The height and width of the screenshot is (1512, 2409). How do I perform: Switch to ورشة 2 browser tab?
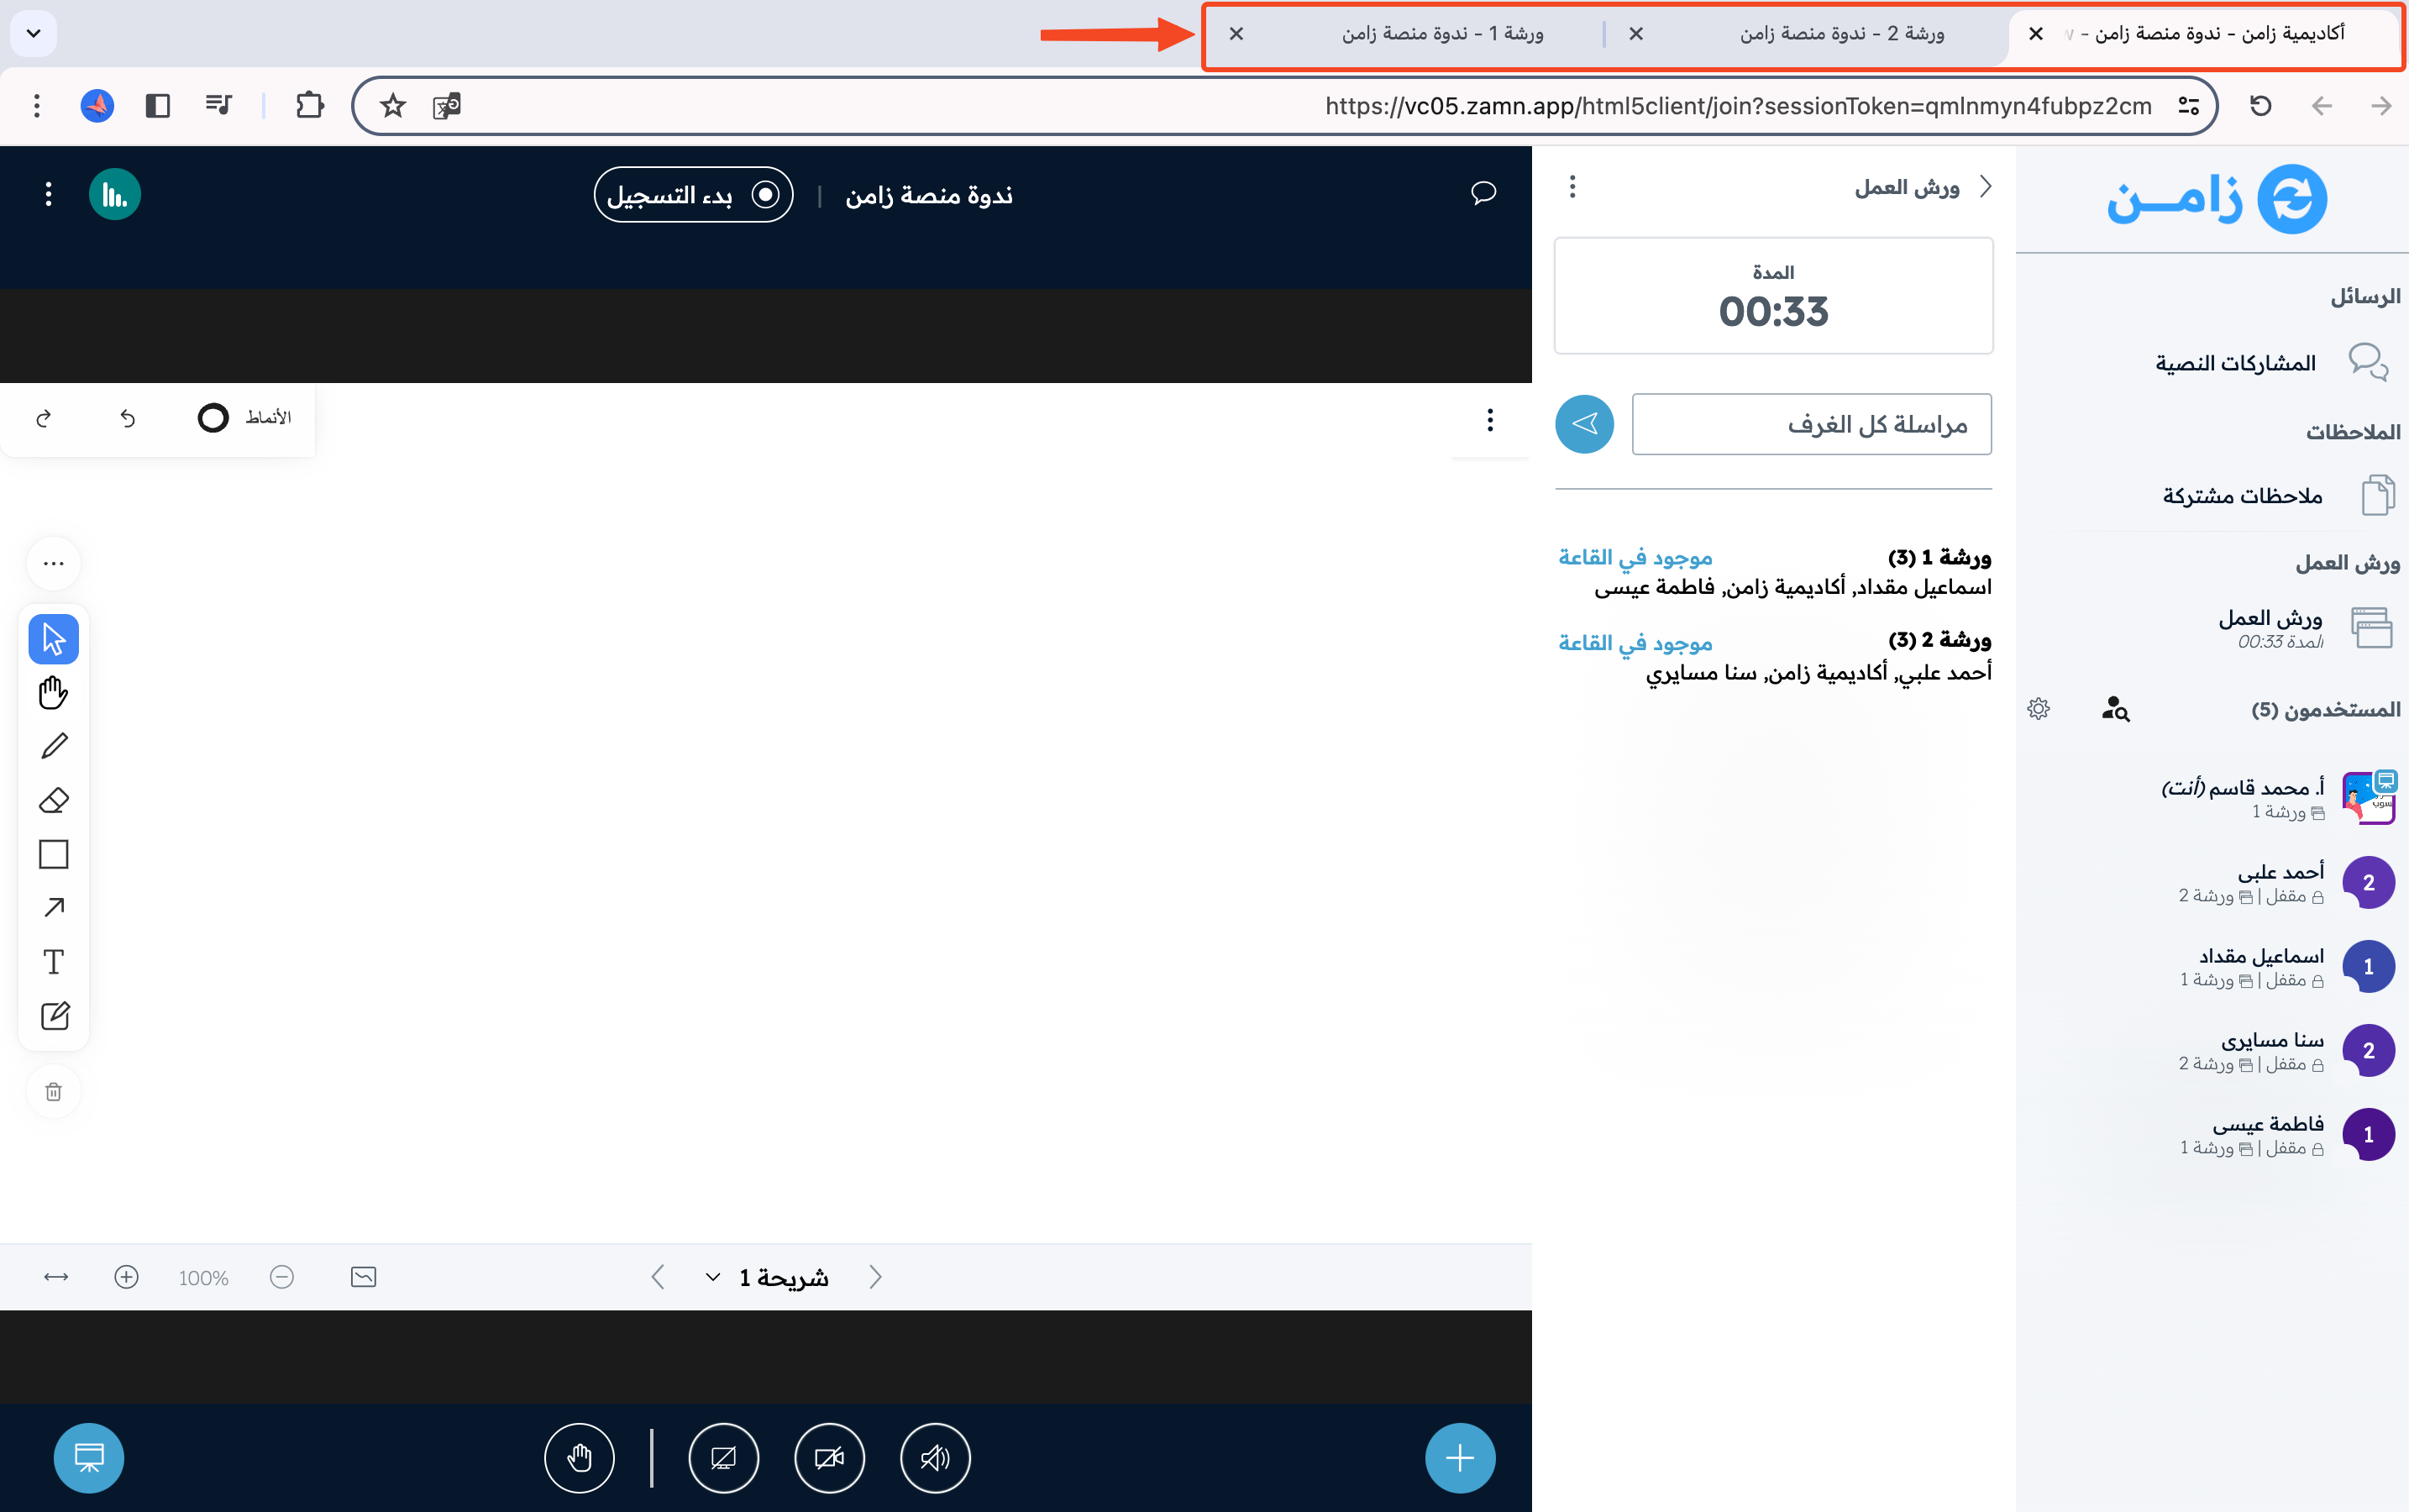point(1806,34)
